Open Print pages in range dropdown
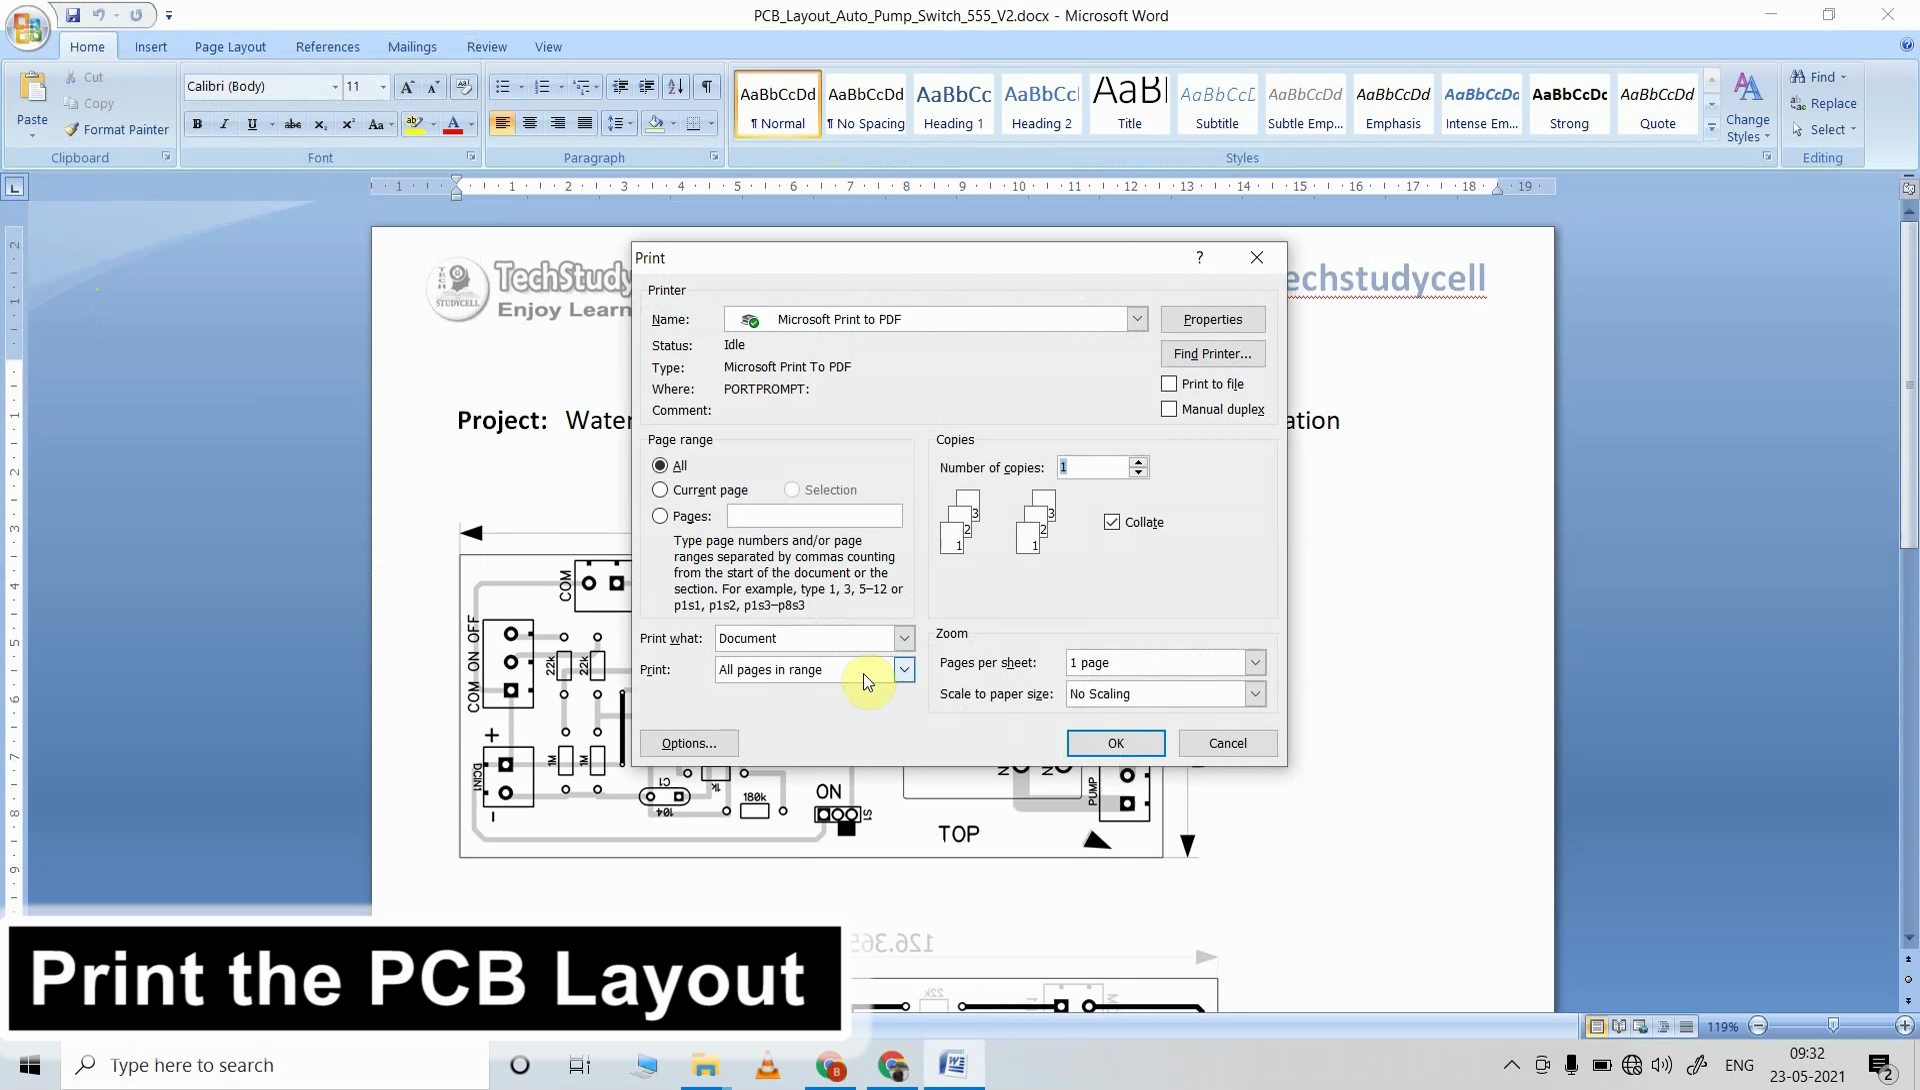Image resolution: width=1920 pixels, height=1090 pixels. [x=904, y=669]
